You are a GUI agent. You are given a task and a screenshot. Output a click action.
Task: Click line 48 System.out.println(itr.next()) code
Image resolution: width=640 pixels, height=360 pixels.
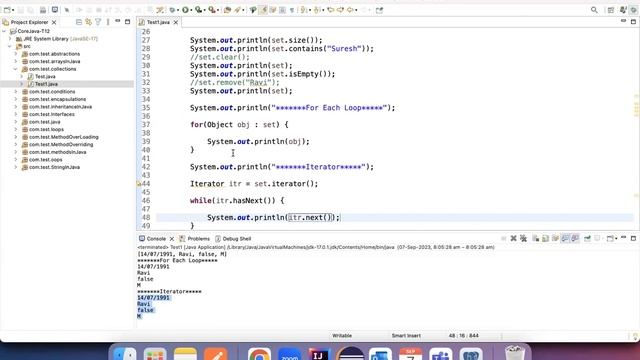[273, 218]
